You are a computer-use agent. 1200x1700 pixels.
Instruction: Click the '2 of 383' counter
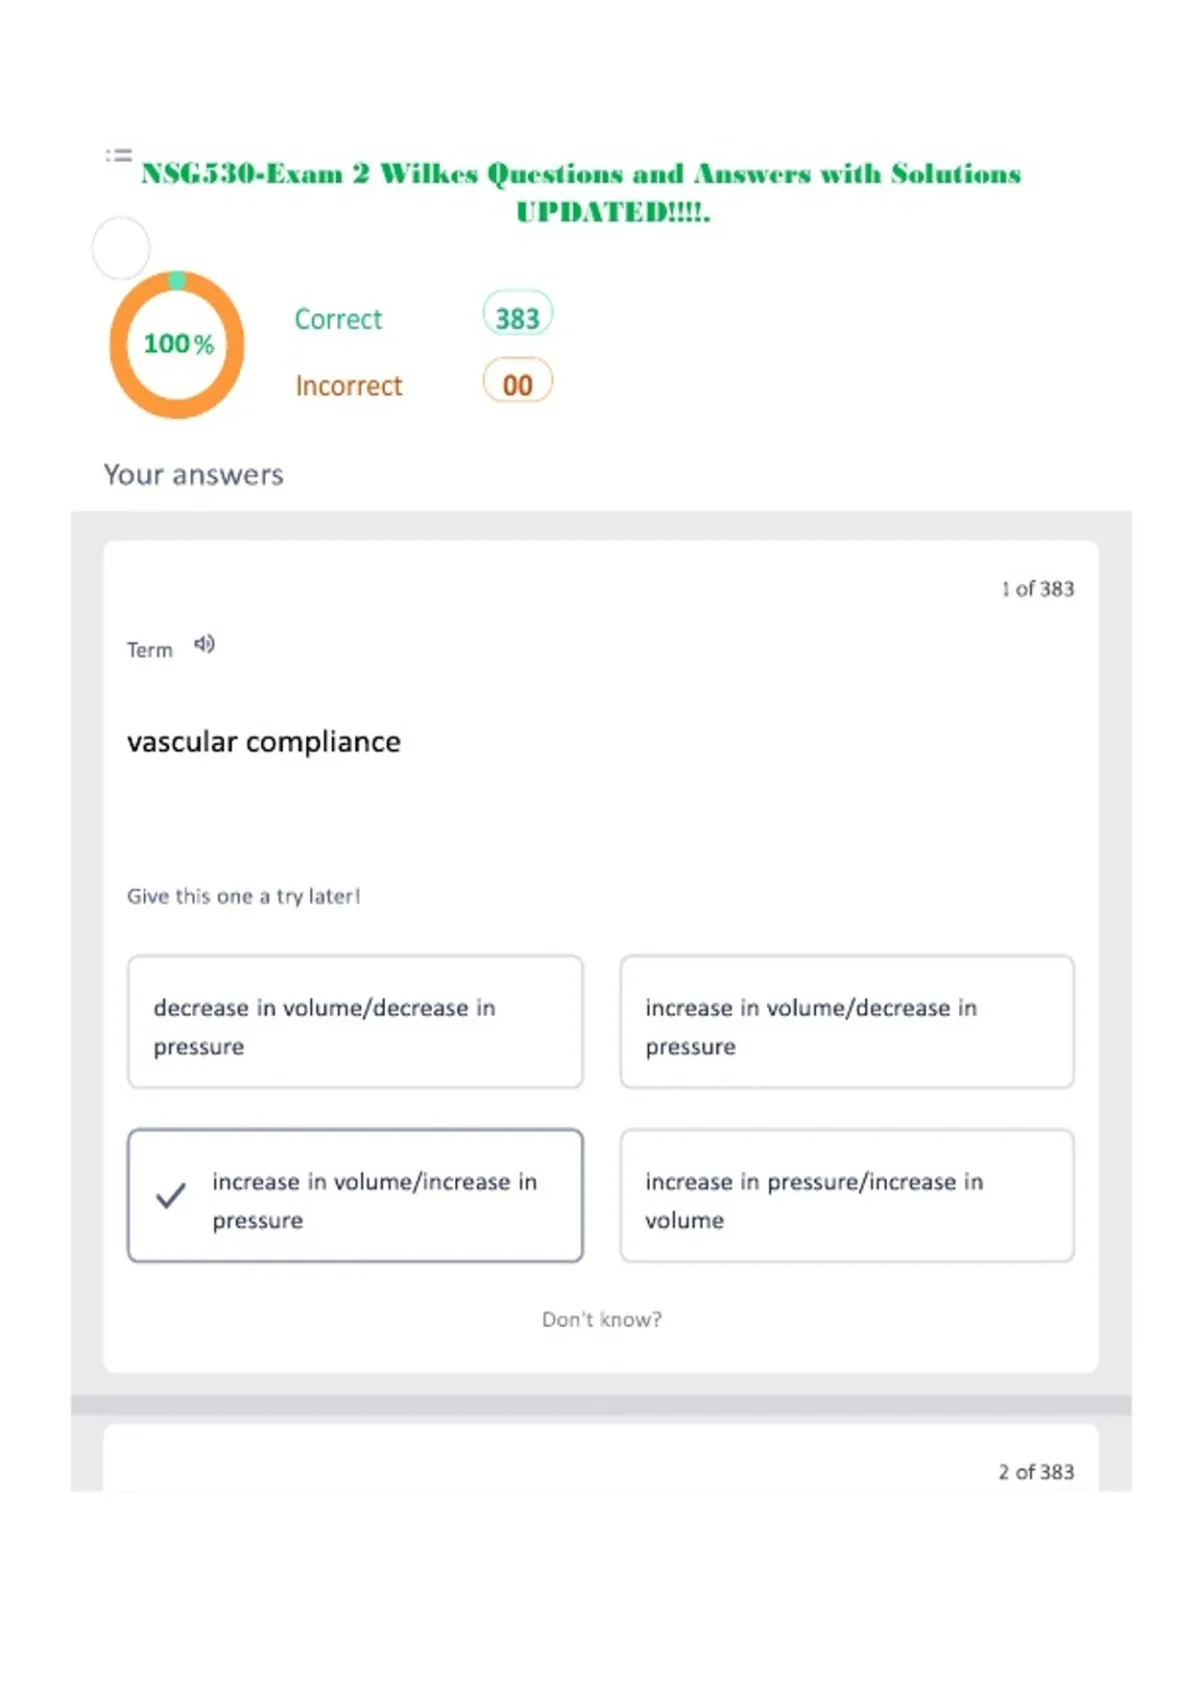point(1036,1472)
